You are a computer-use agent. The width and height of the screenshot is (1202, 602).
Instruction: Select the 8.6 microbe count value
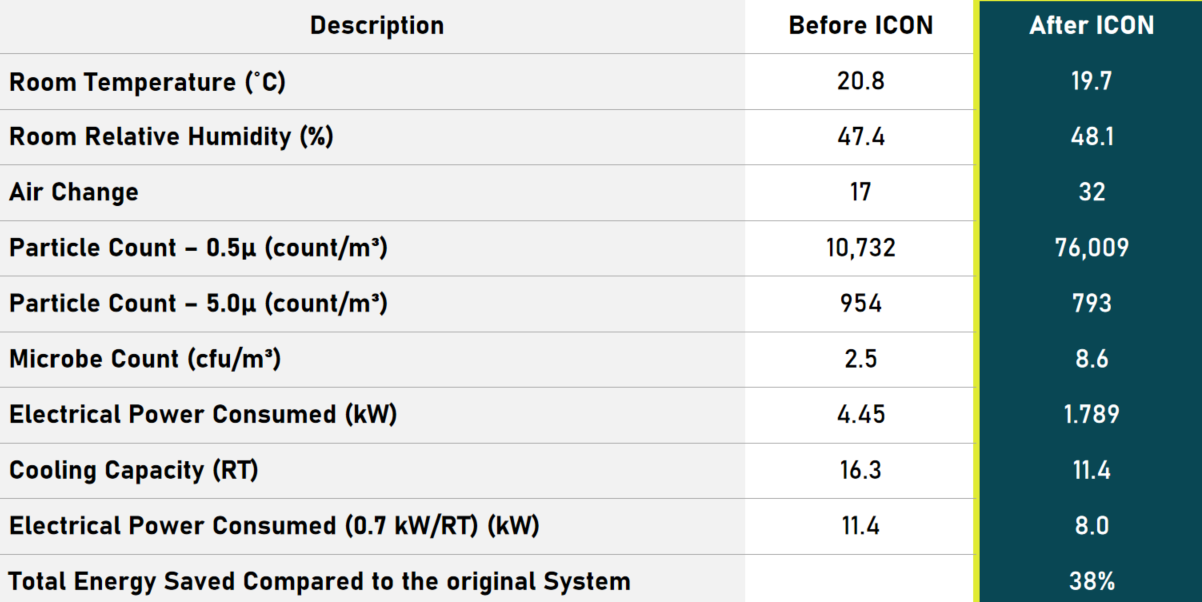click(x=1091, y=359)
